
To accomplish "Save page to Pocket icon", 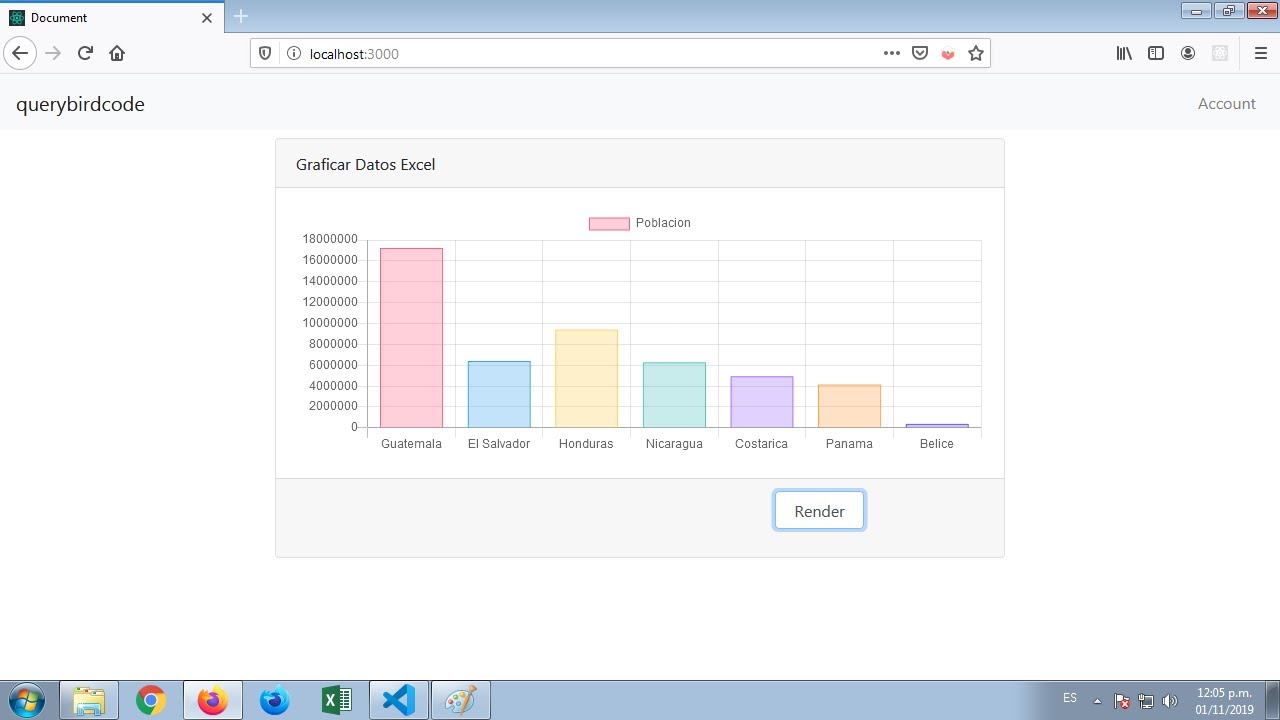I will pos(920,53).
